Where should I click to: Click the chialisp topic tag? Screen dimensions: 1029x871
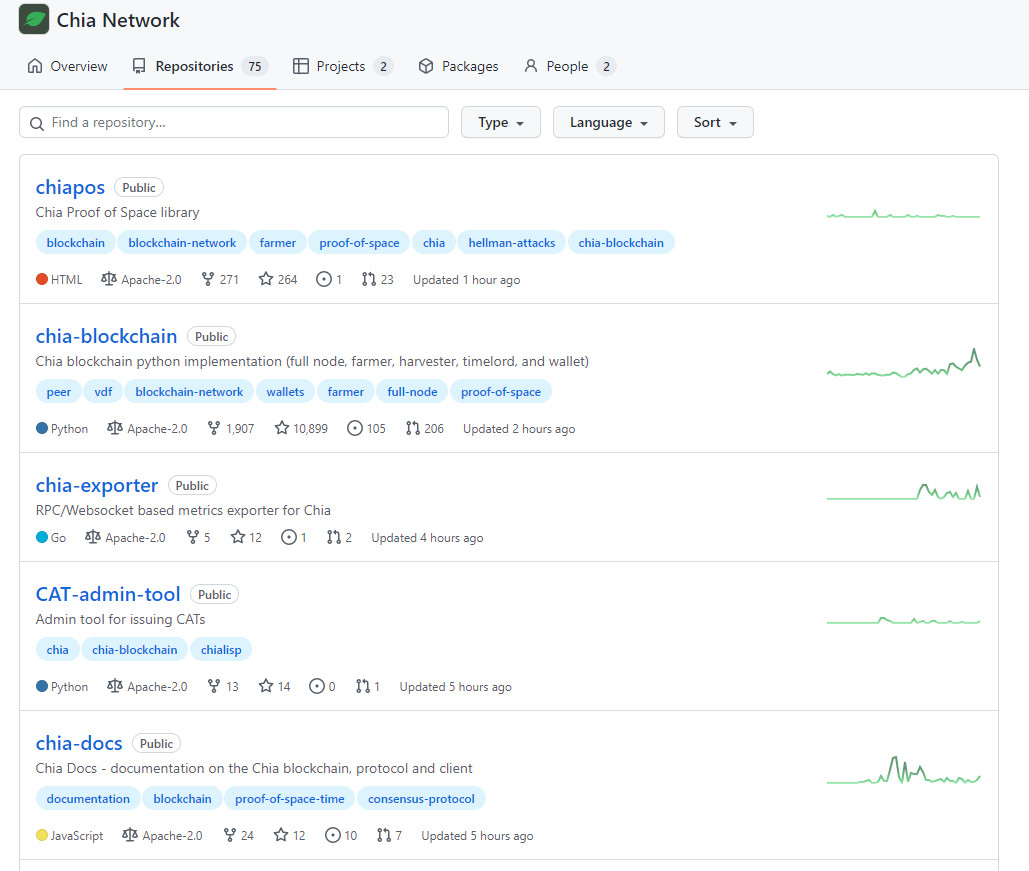tap(221, 650)
